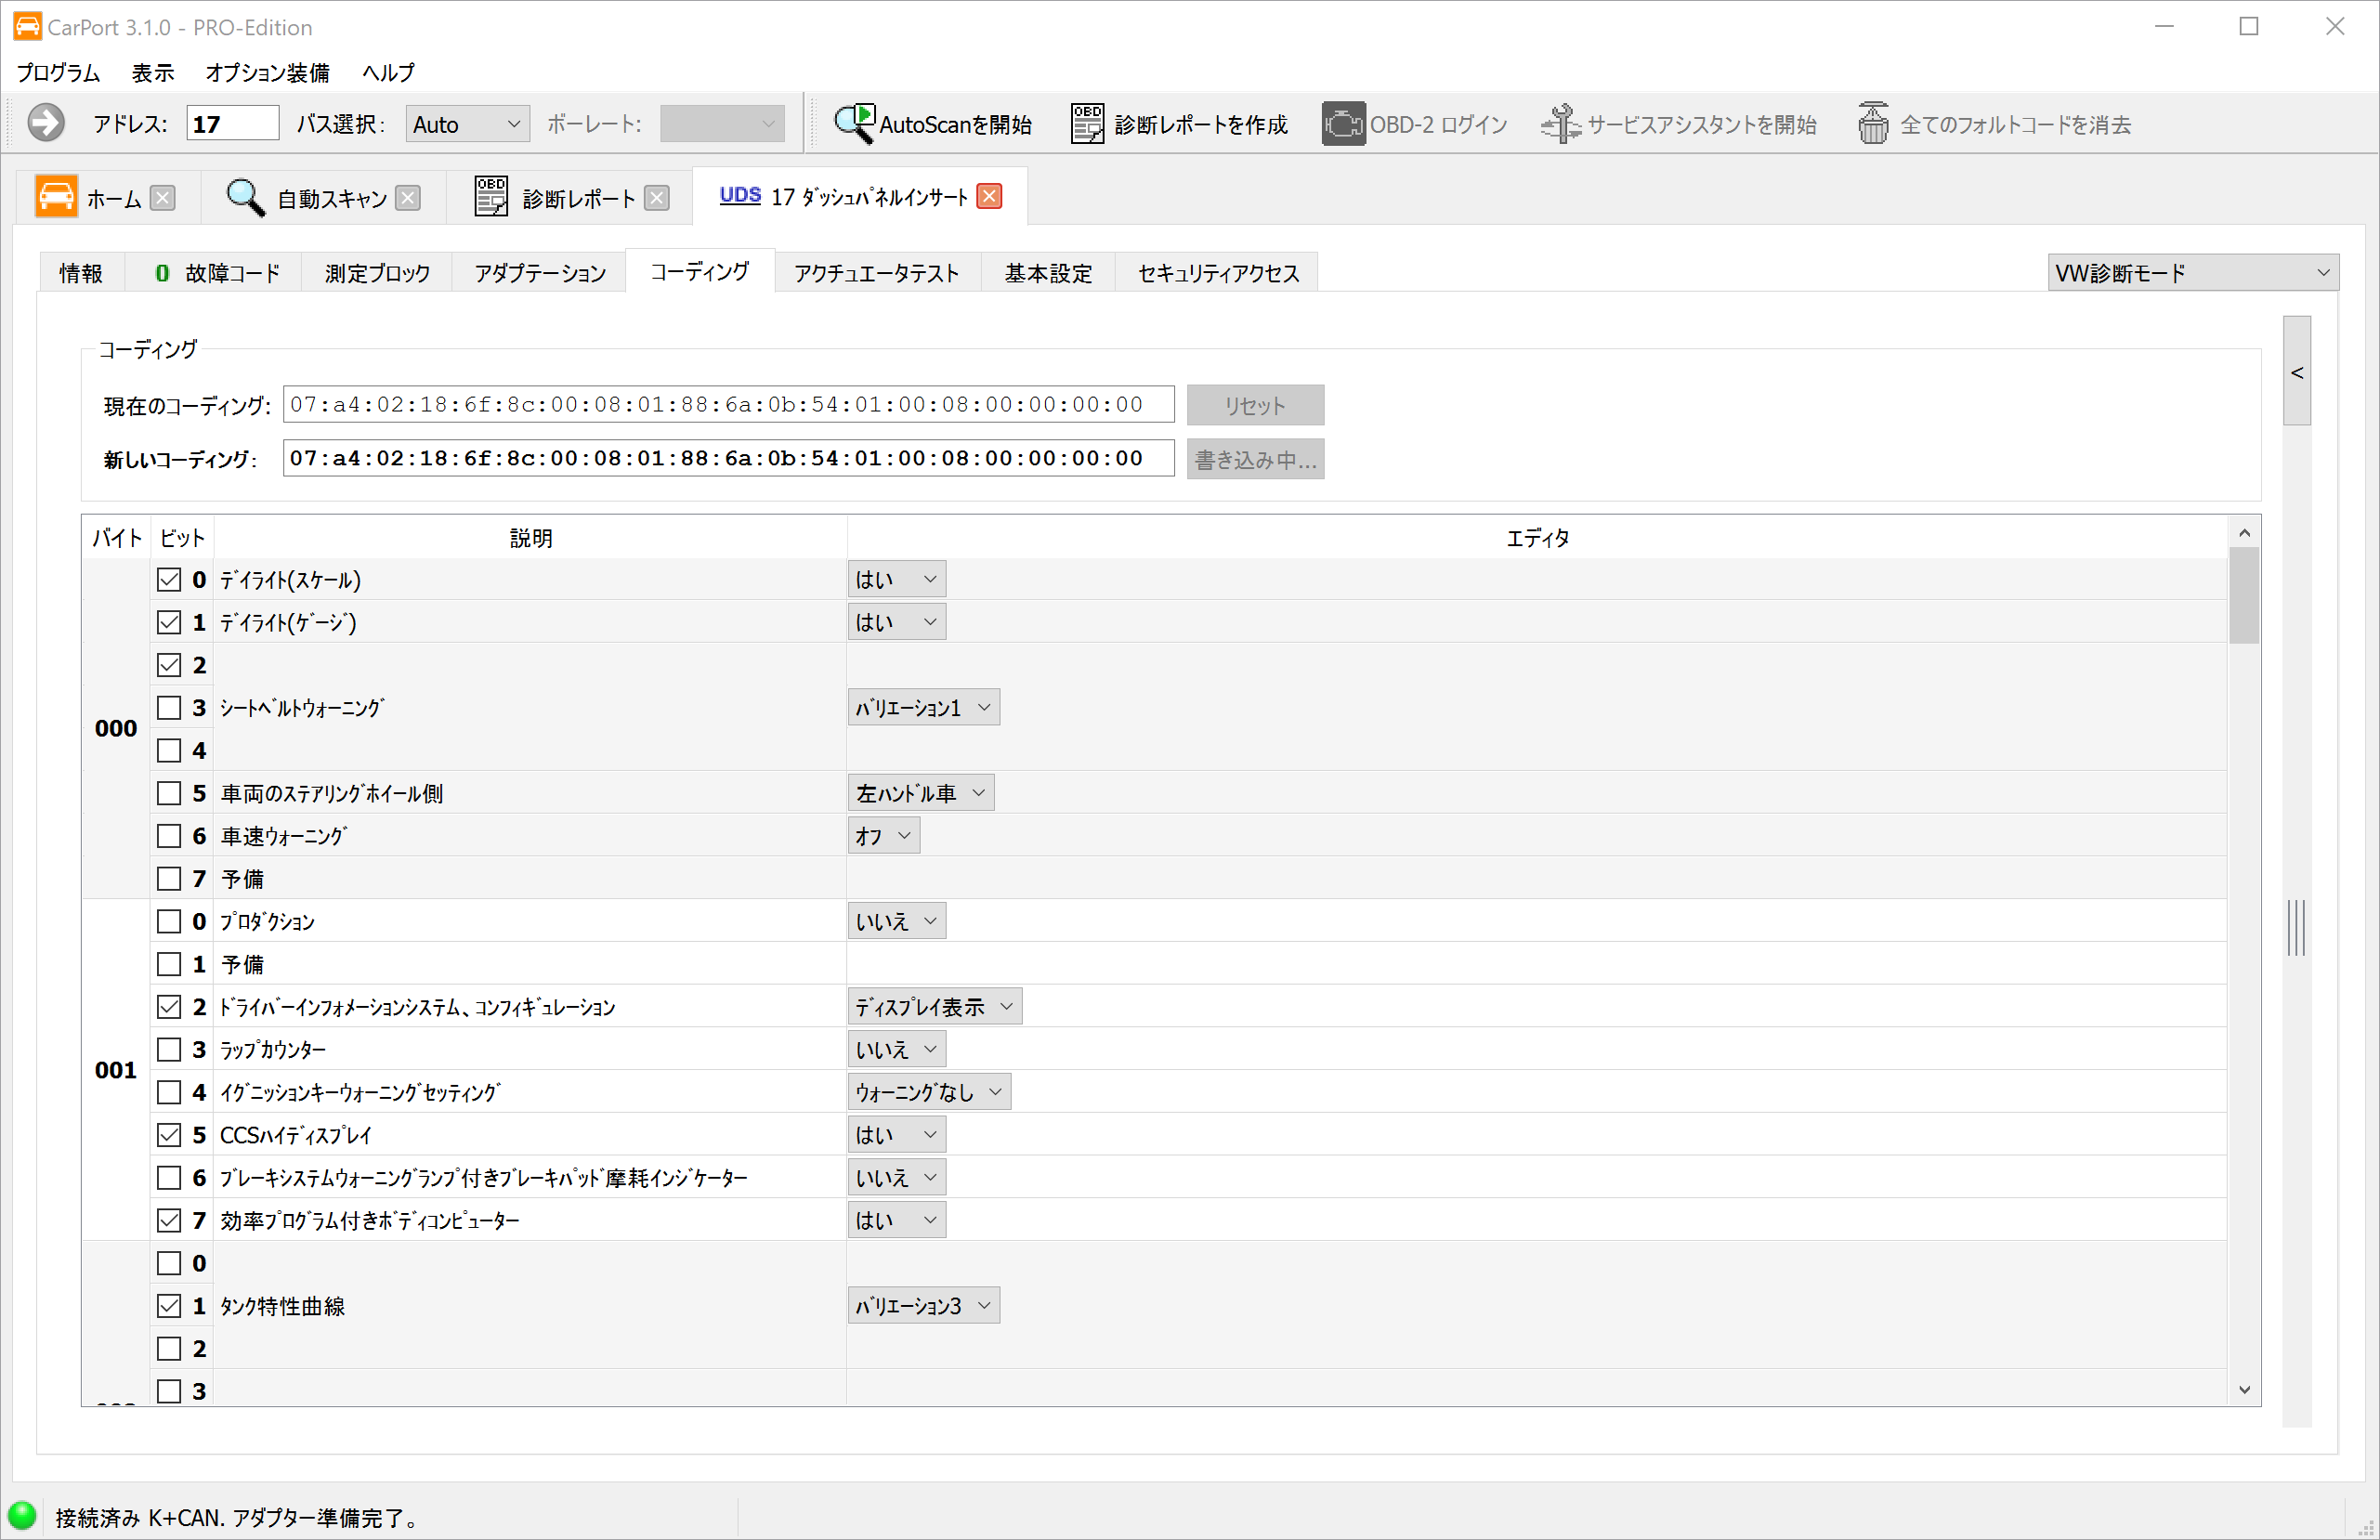
Task: Switch to the 測定ブロック tab
Action: pyautogui.click(x=377, y=273)
